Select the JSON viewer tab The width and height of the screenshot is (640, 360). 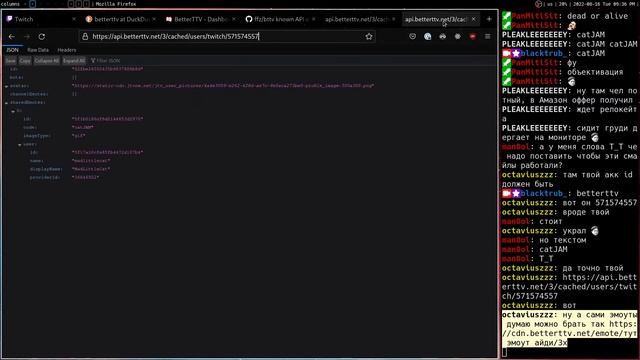[12, 50]
